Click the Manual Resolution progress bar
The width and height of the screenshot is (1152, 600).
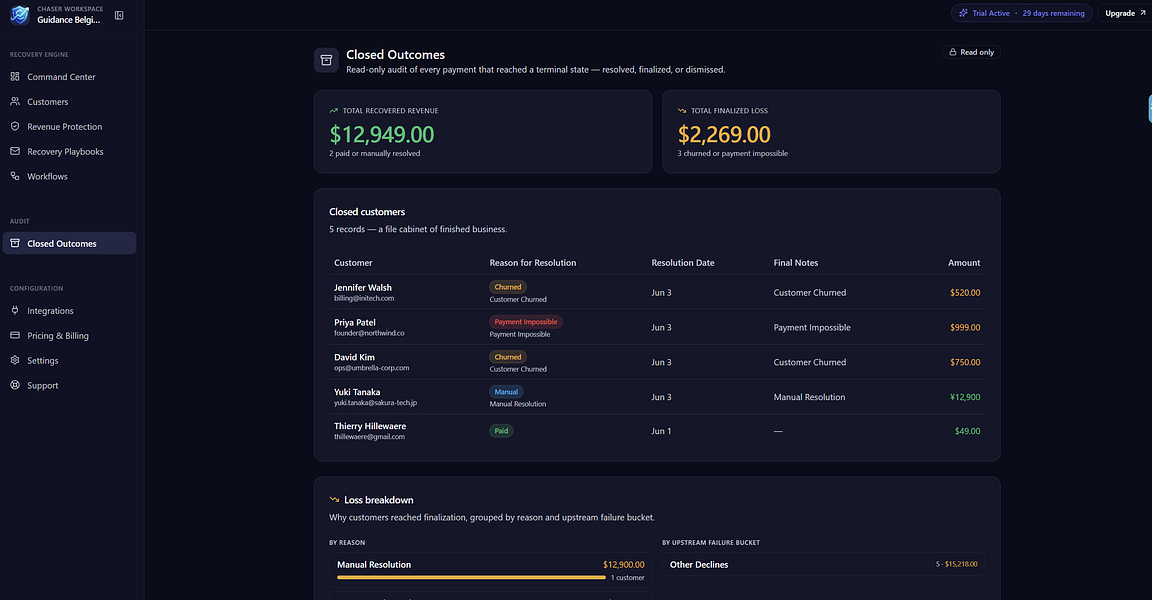click(x=472, y=577)
